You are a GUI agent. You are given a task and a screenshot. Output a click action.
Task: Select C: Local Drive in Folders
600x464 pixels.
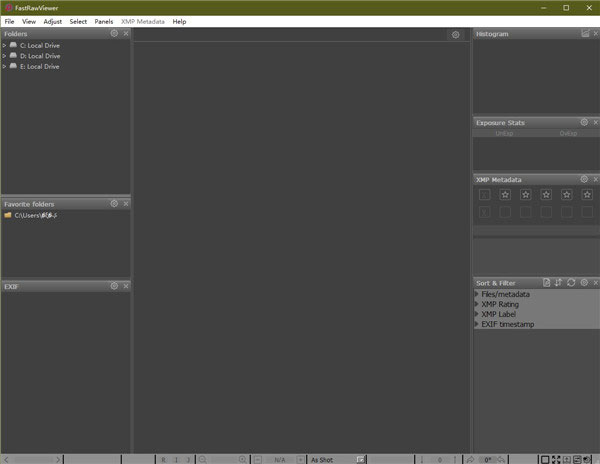(x=40, y=45)
